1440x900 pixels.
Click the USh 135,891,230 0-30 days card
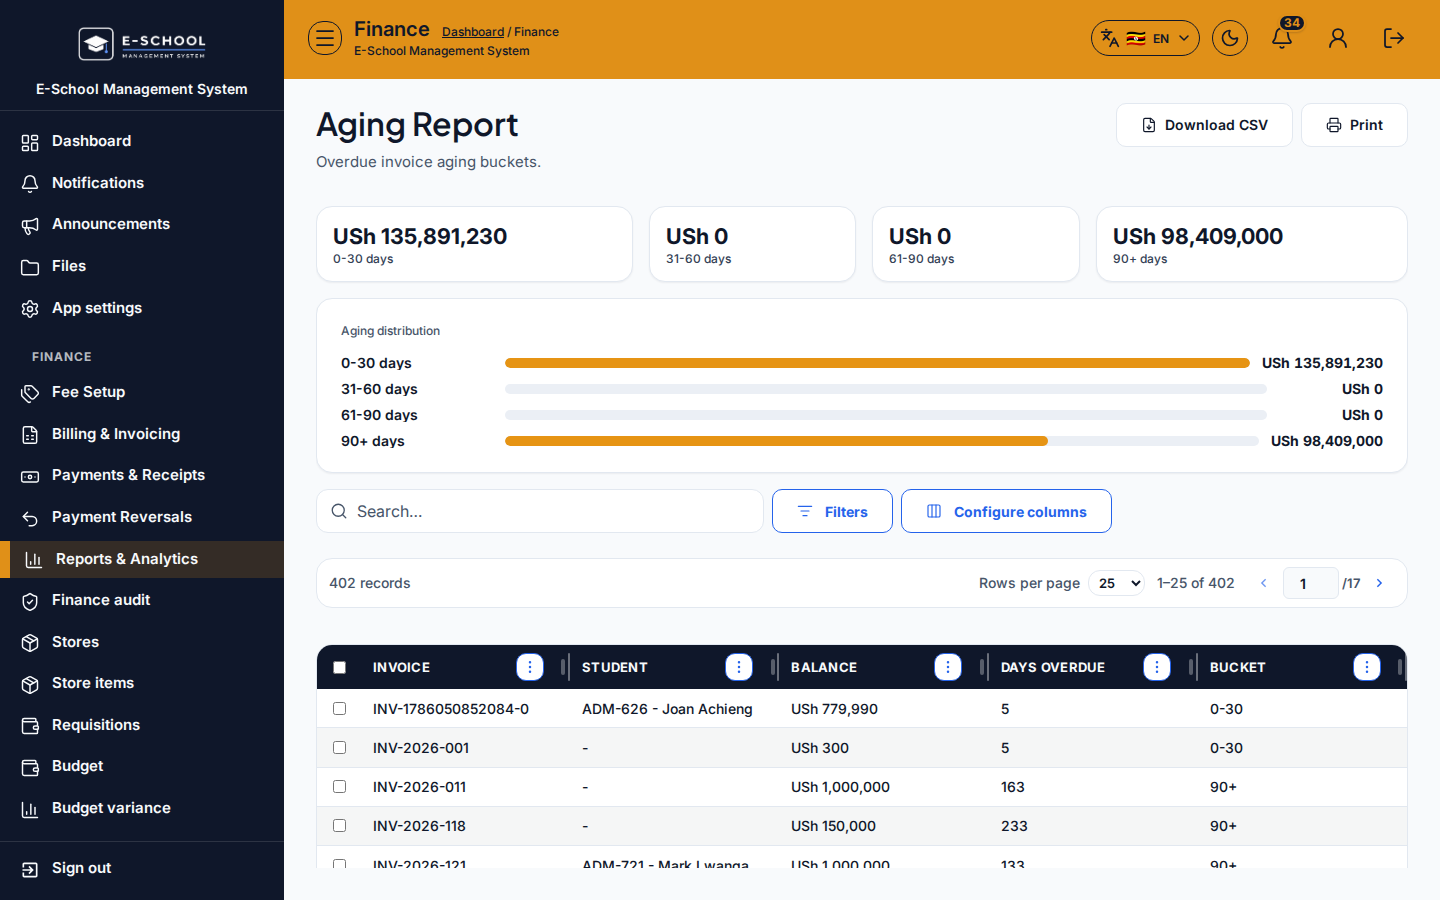click(x=474, y=244)
